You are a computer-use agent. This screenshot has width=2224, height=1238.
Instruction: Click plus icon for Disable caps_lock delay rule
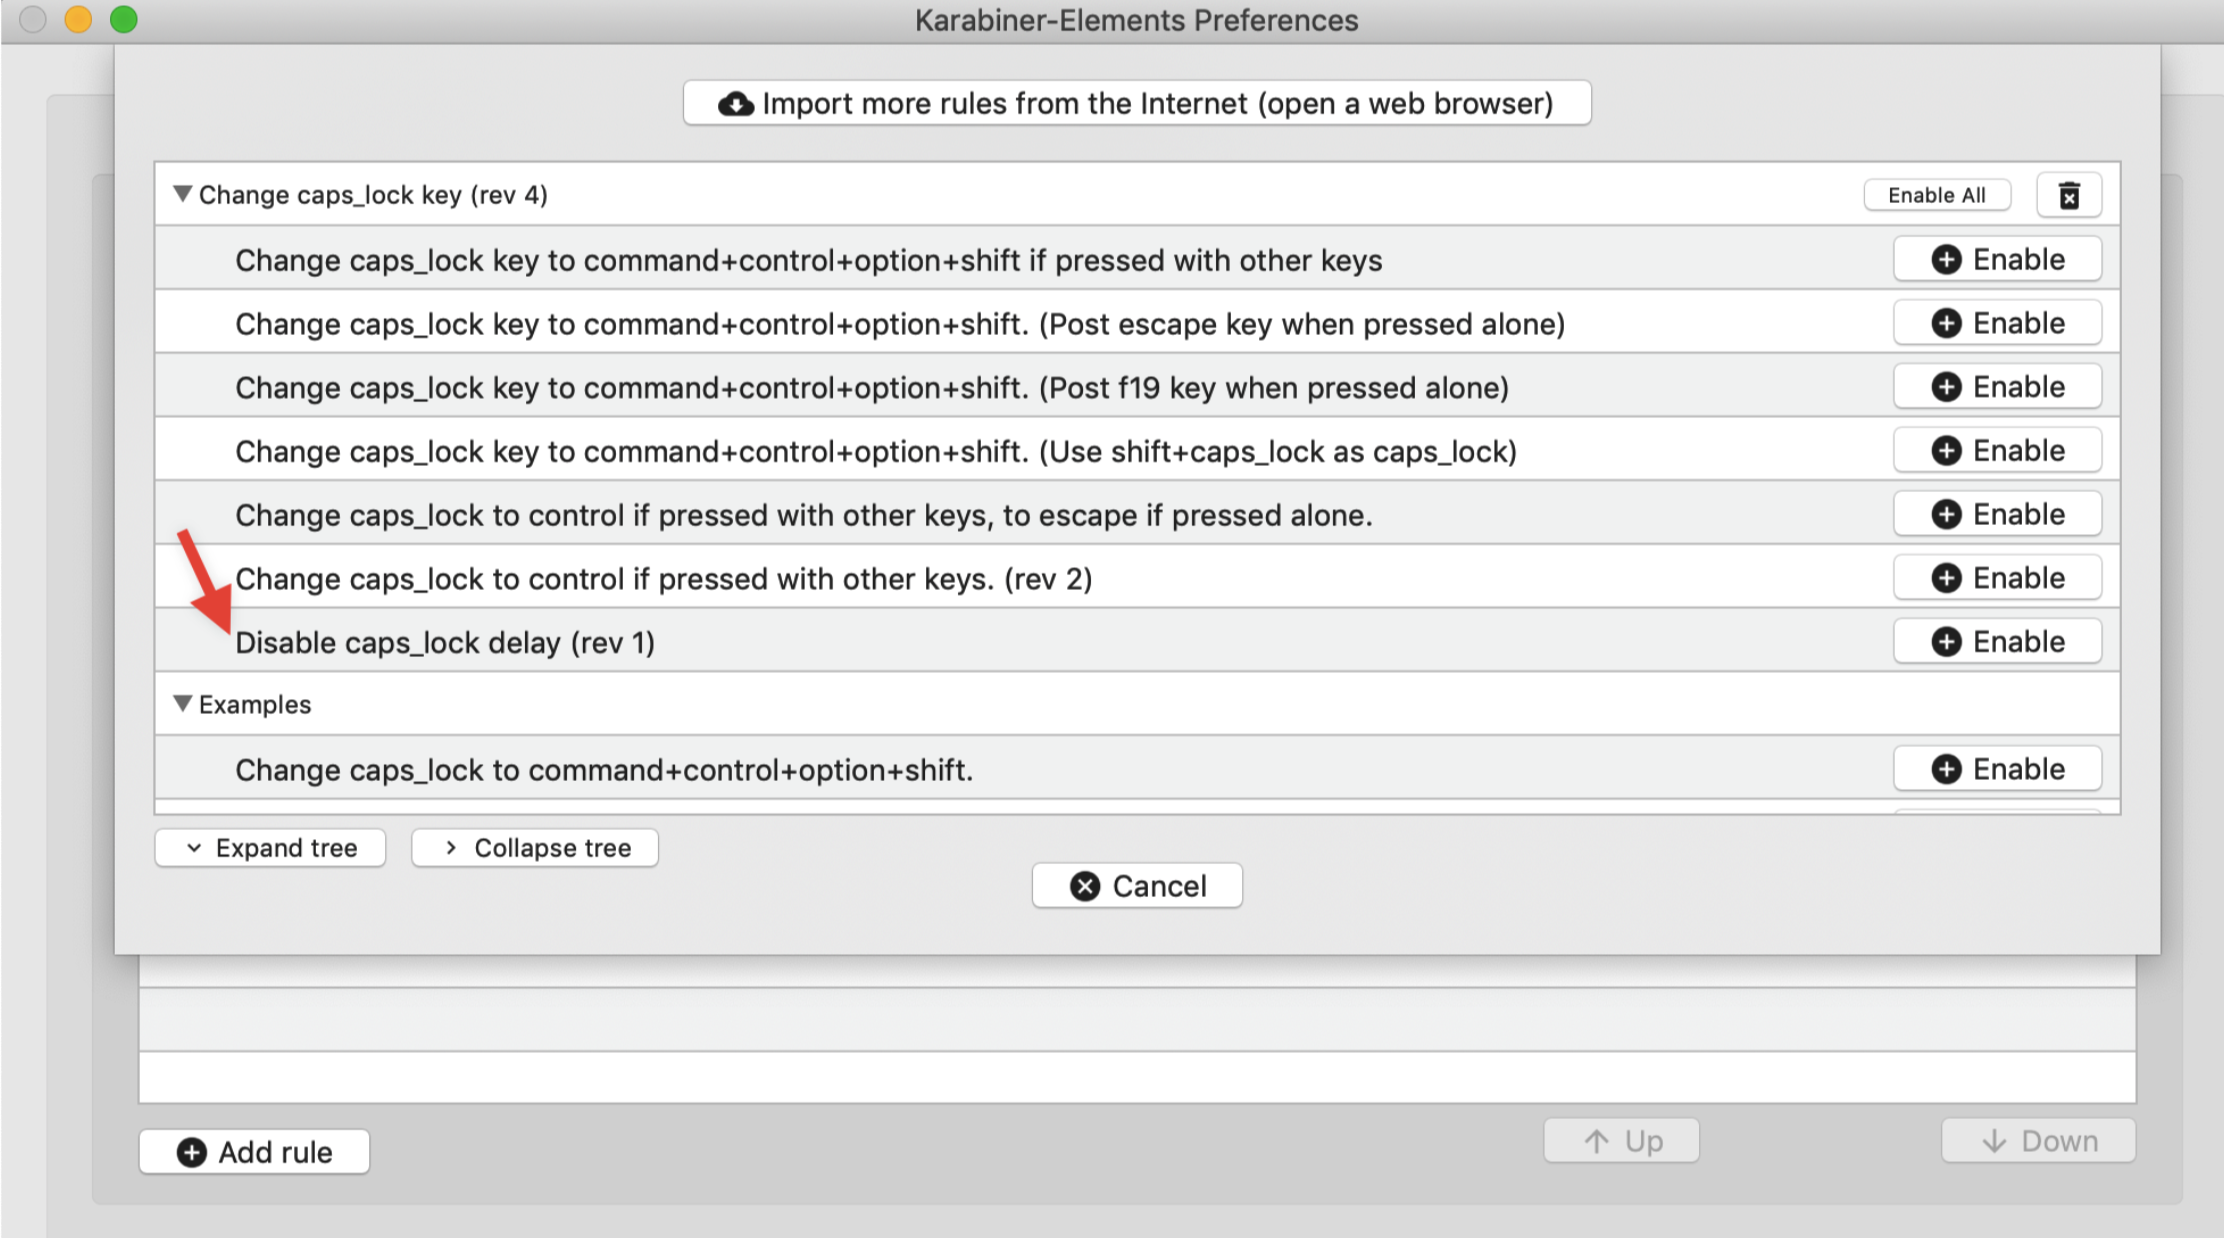[x=1946, y=642]
